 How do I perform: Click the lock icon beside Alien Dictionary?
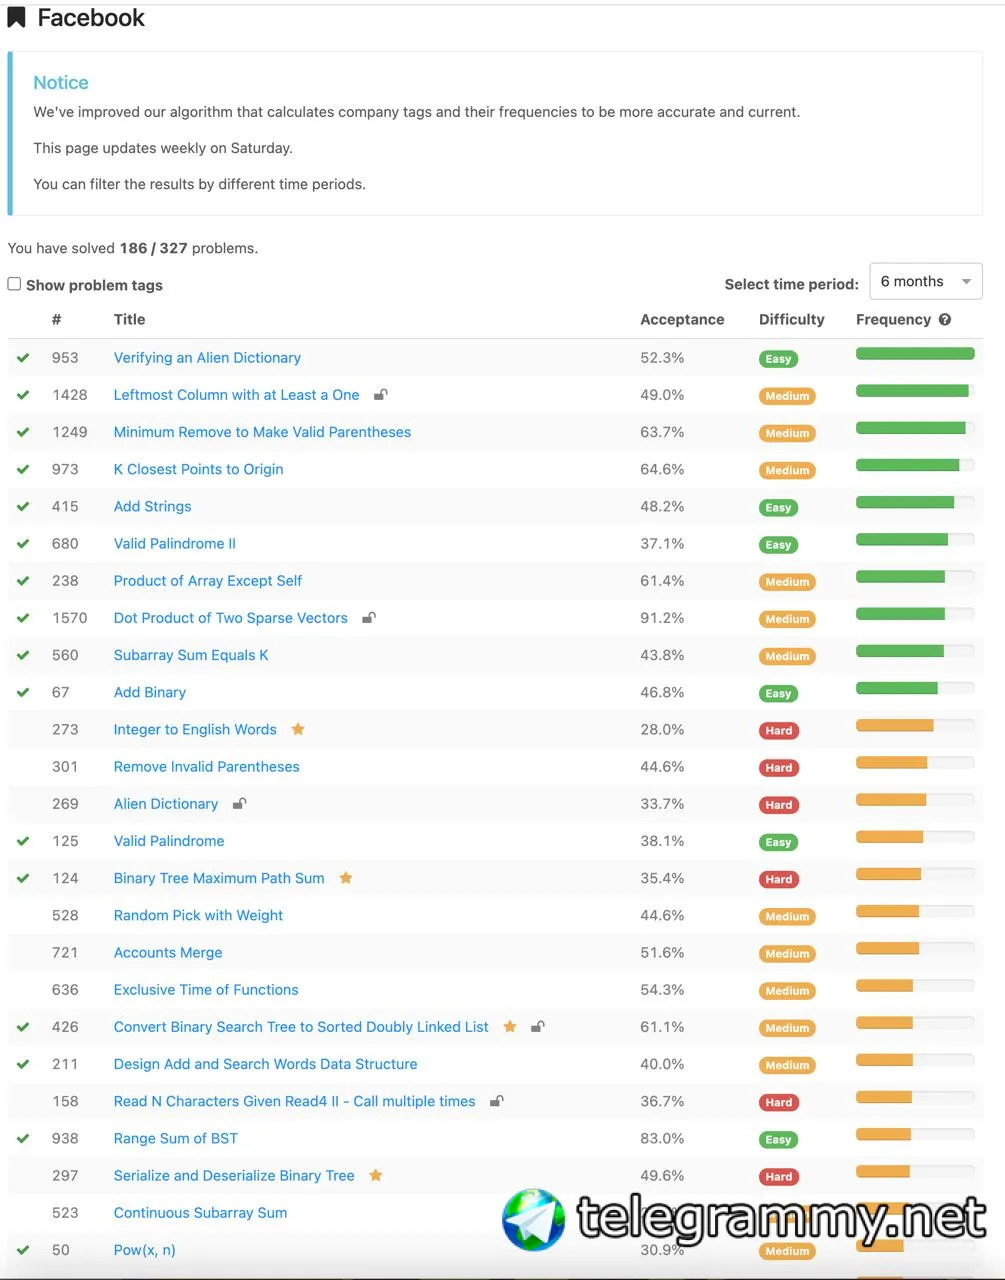coord(239,803)
